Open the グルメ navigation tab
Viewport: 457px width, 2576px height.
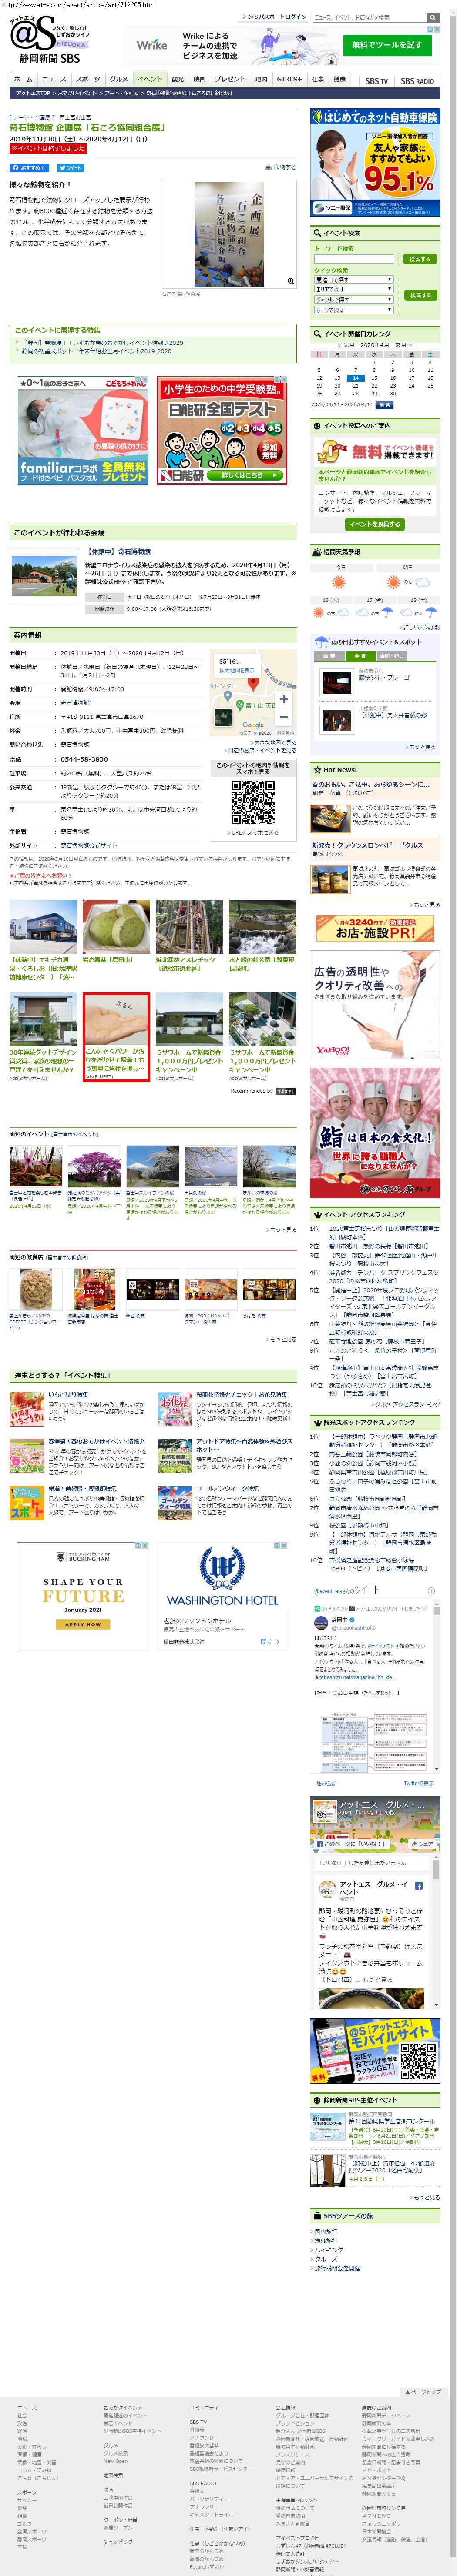[x=119, y=79]
